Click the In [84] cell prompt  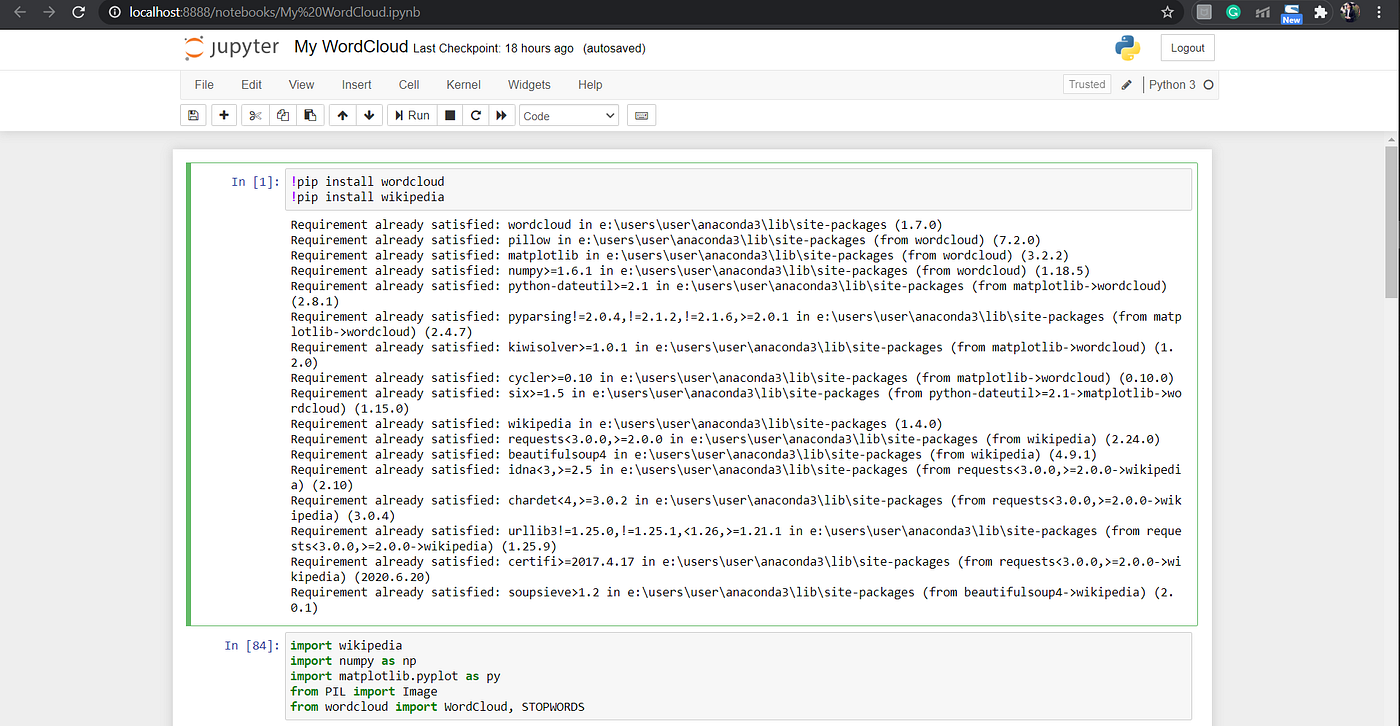[251, 646]
